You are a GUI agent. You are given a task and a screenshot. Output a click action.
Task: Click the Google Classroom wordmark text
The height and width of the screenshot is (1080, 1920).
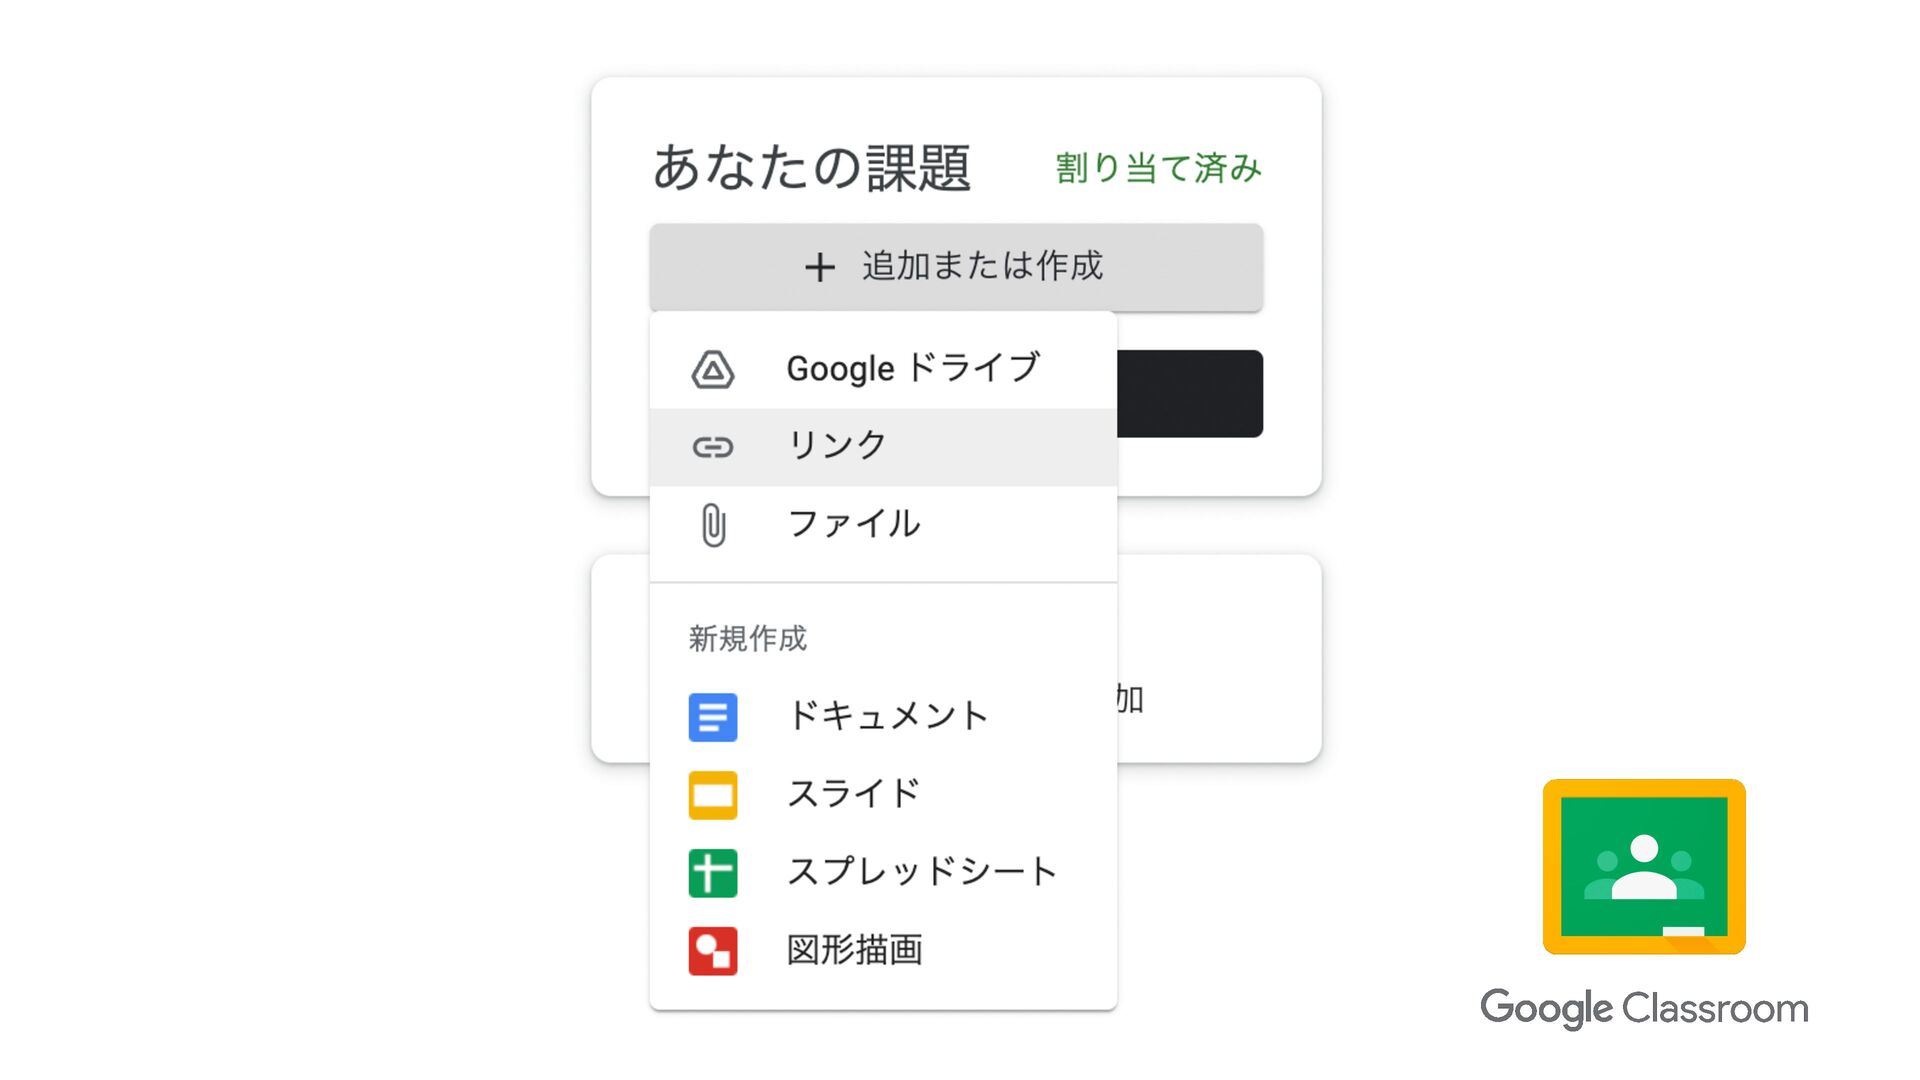pyautogui.click(x=1644, y=1008)
